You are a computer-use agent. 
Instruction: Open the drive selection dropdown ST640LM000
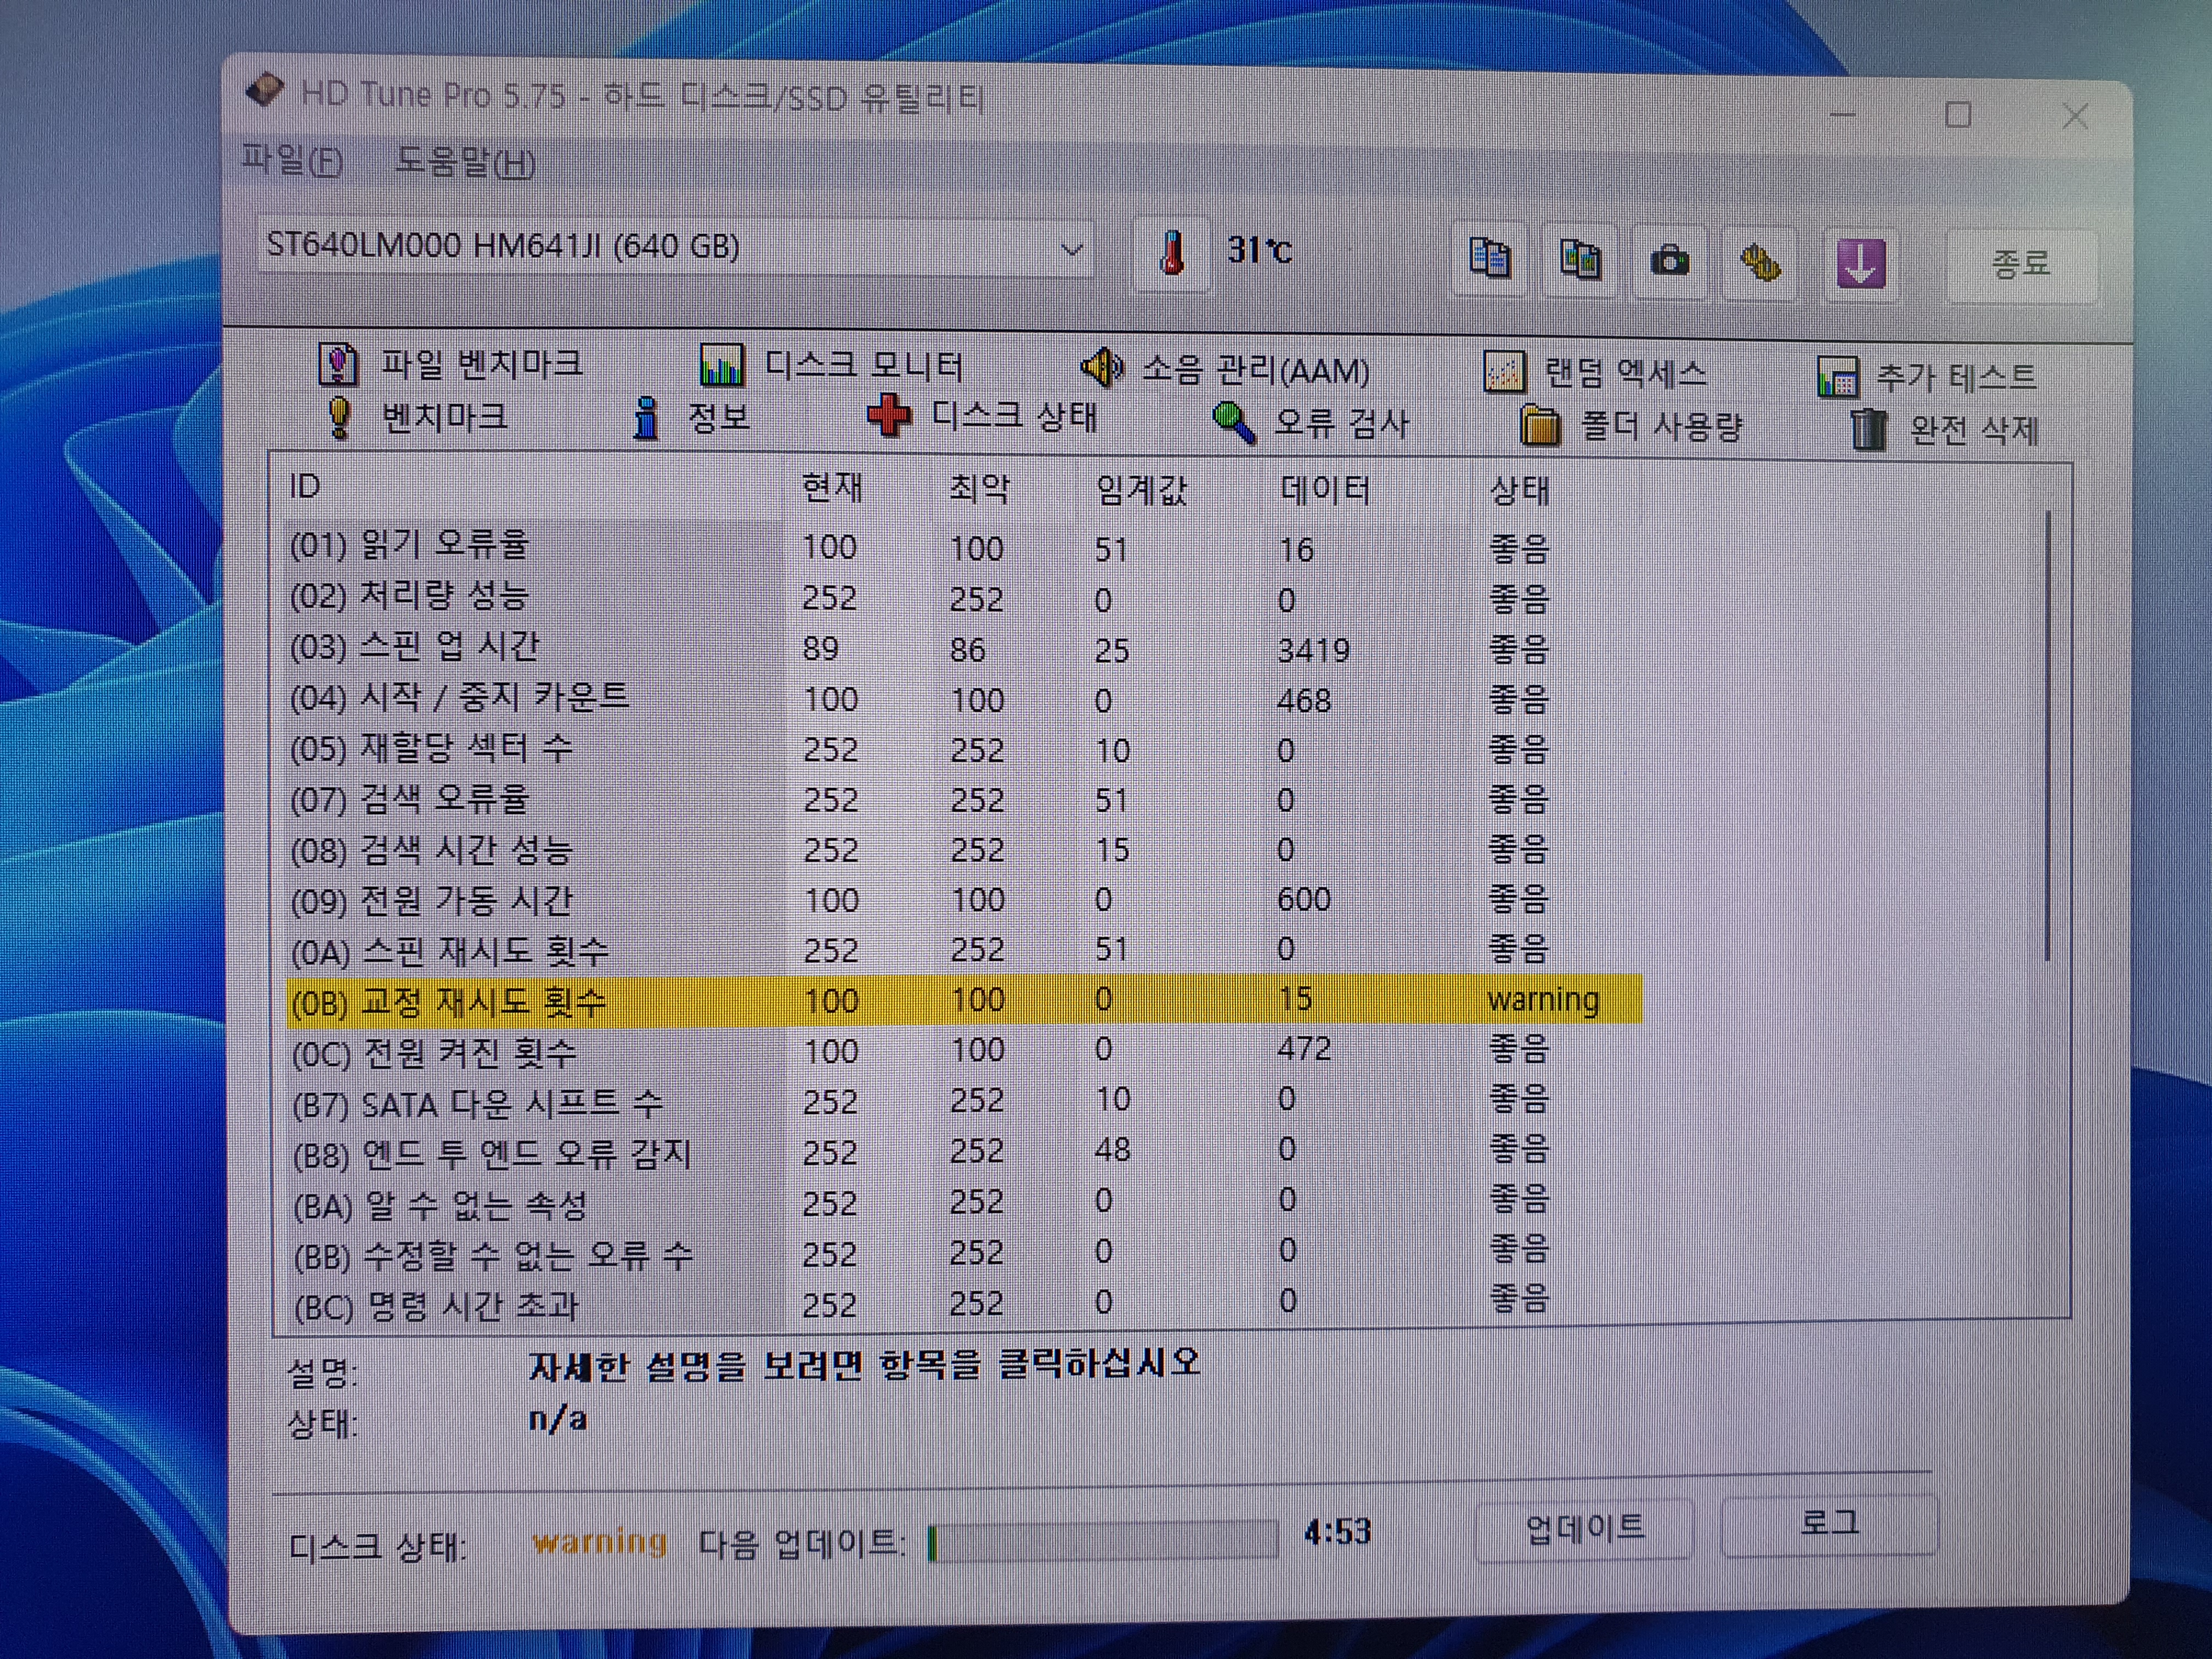676,247
